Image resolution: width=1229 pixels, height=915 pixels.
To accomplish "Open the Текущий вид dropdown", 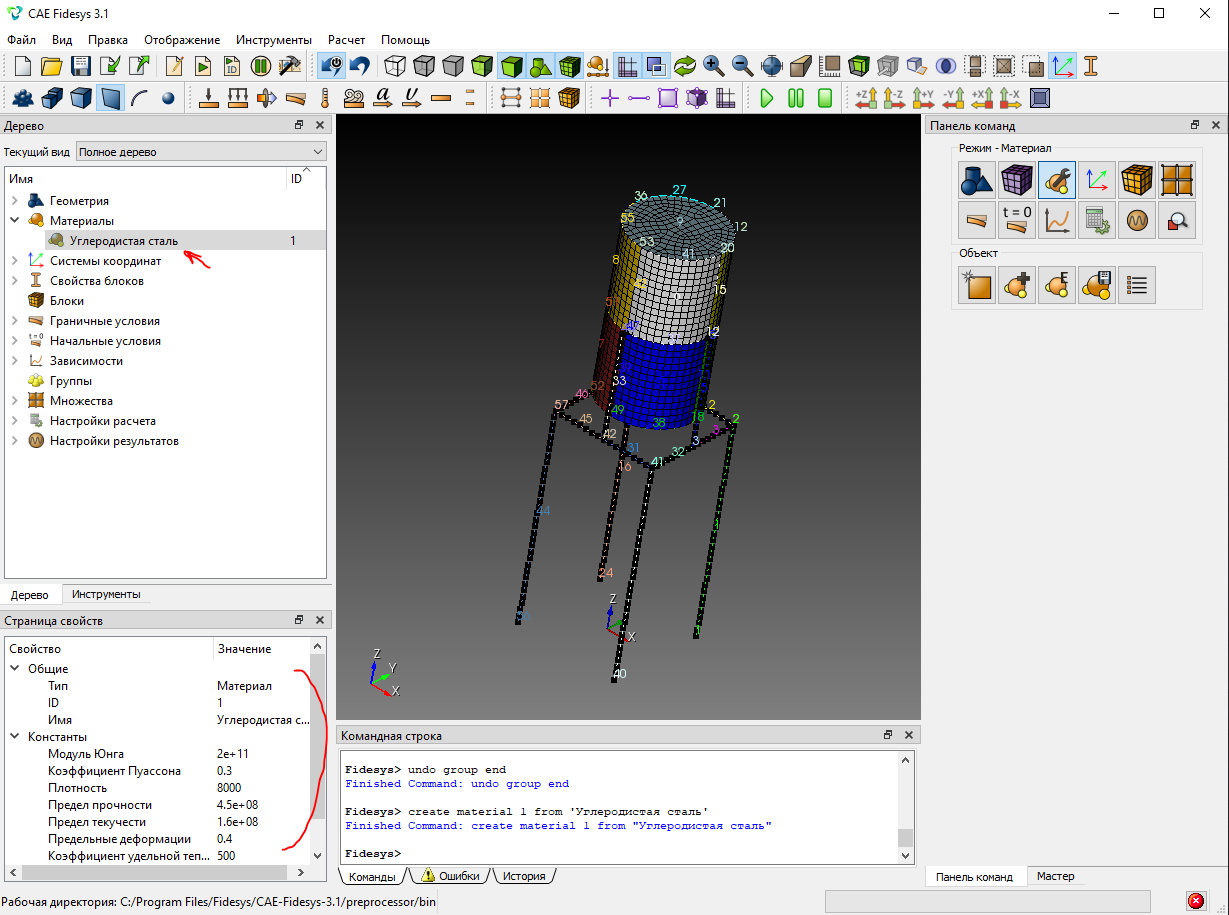I will 202,152.
